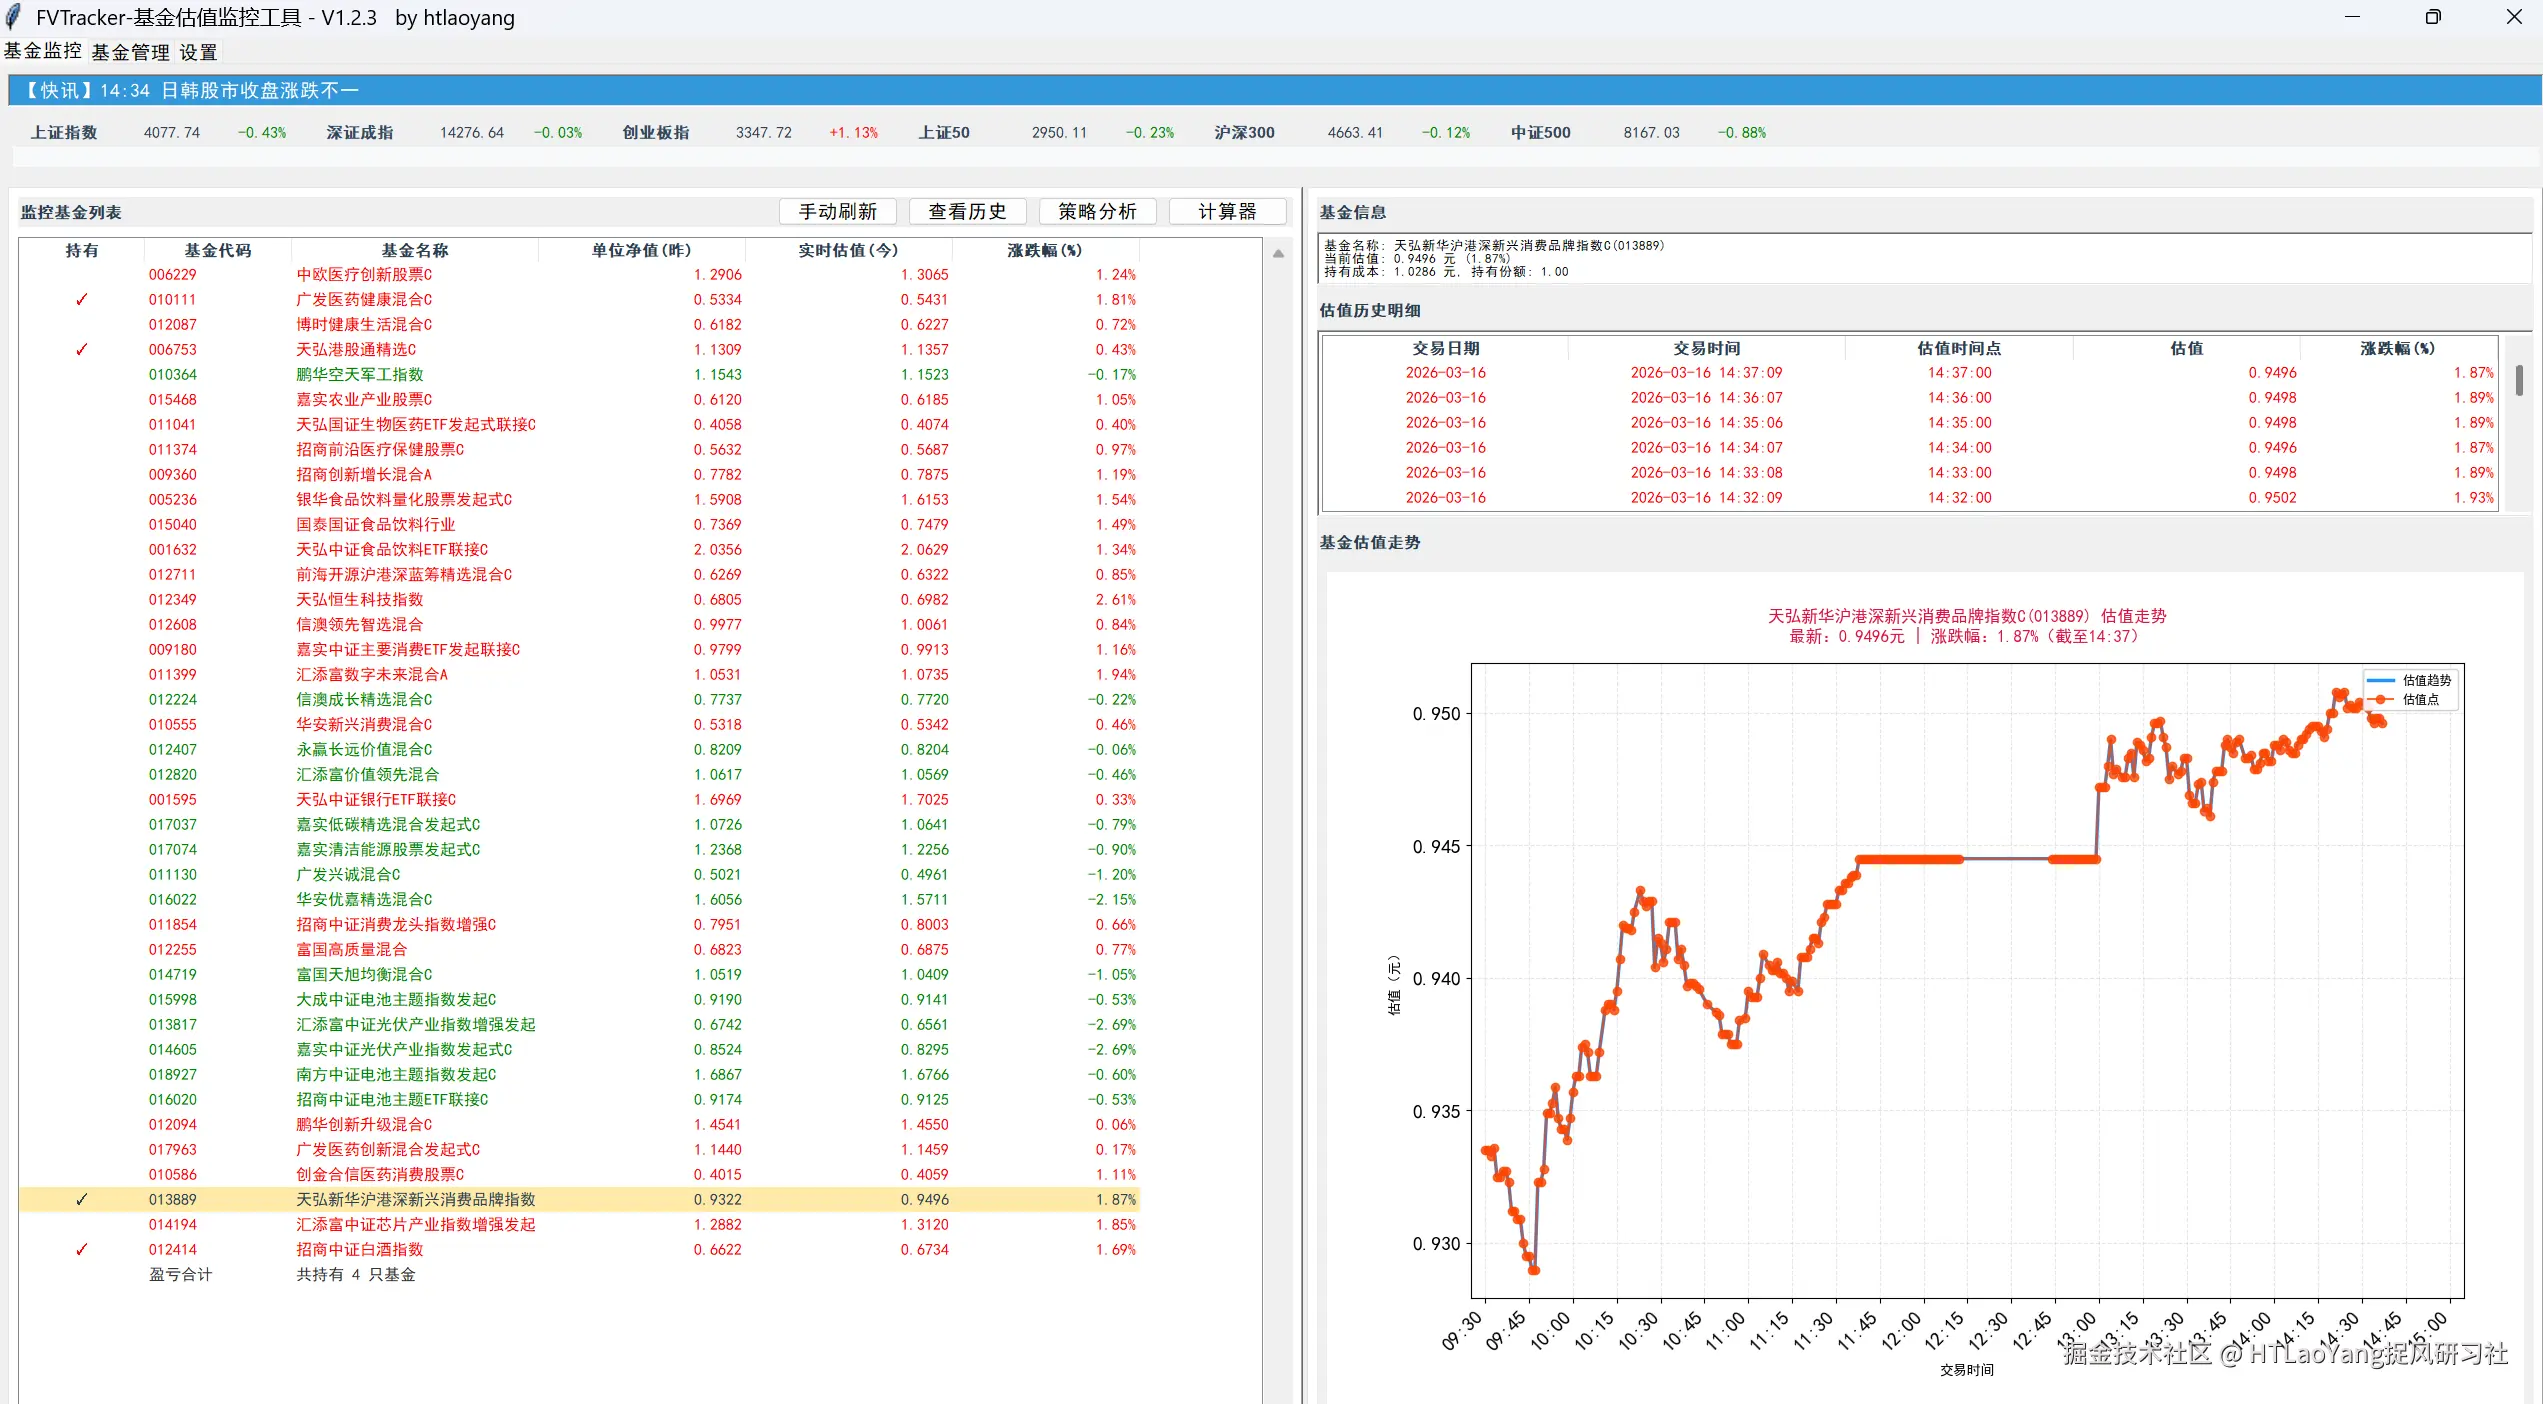Viewport: 2543px width, 1404px height.
Task: Toggle holding checkmark for fund 010111
Action: 82,299
